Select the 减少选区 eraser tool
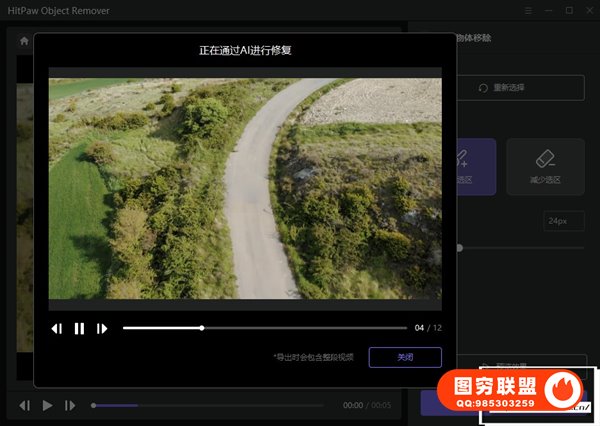This screenshot has width=600, height=426. pos(545,166)
